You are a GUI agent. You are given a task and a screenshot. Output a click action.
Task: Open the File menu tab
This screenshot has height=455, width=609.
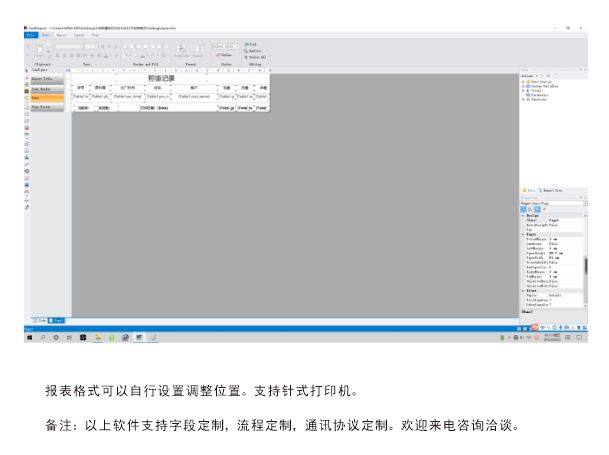(x=31, y=35)
